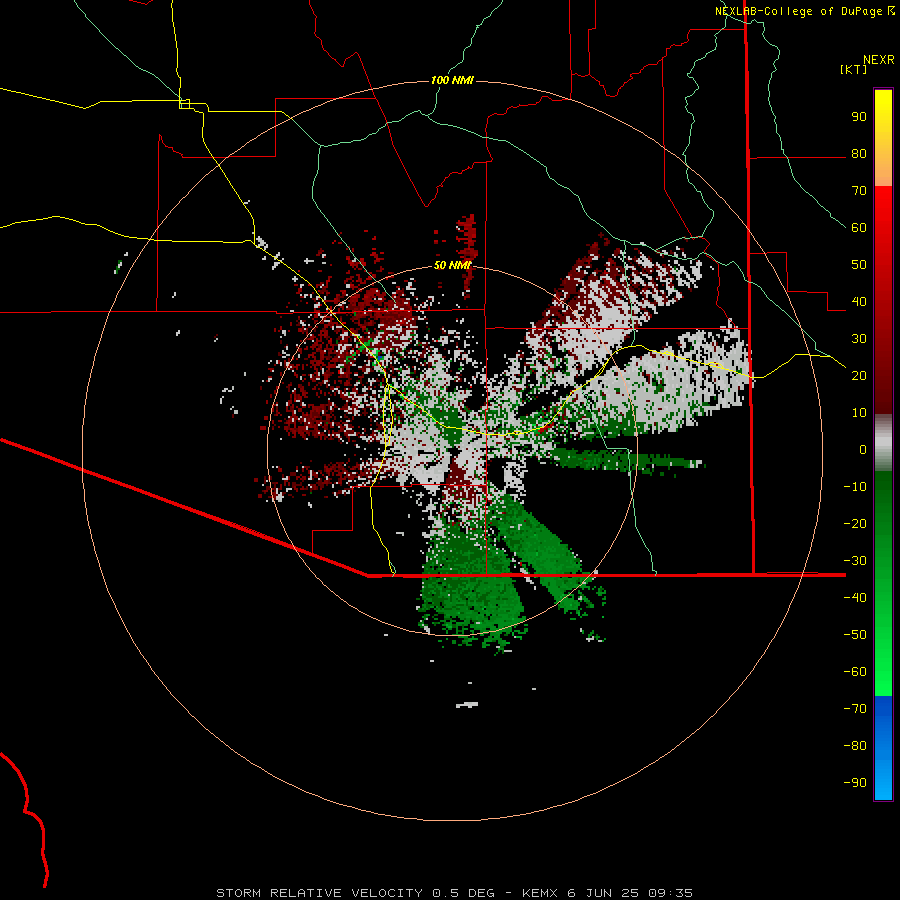Viewport: 900px width, 900px height.
Task: Click the -40 value on velocity scale
Action: click(855, 598)
